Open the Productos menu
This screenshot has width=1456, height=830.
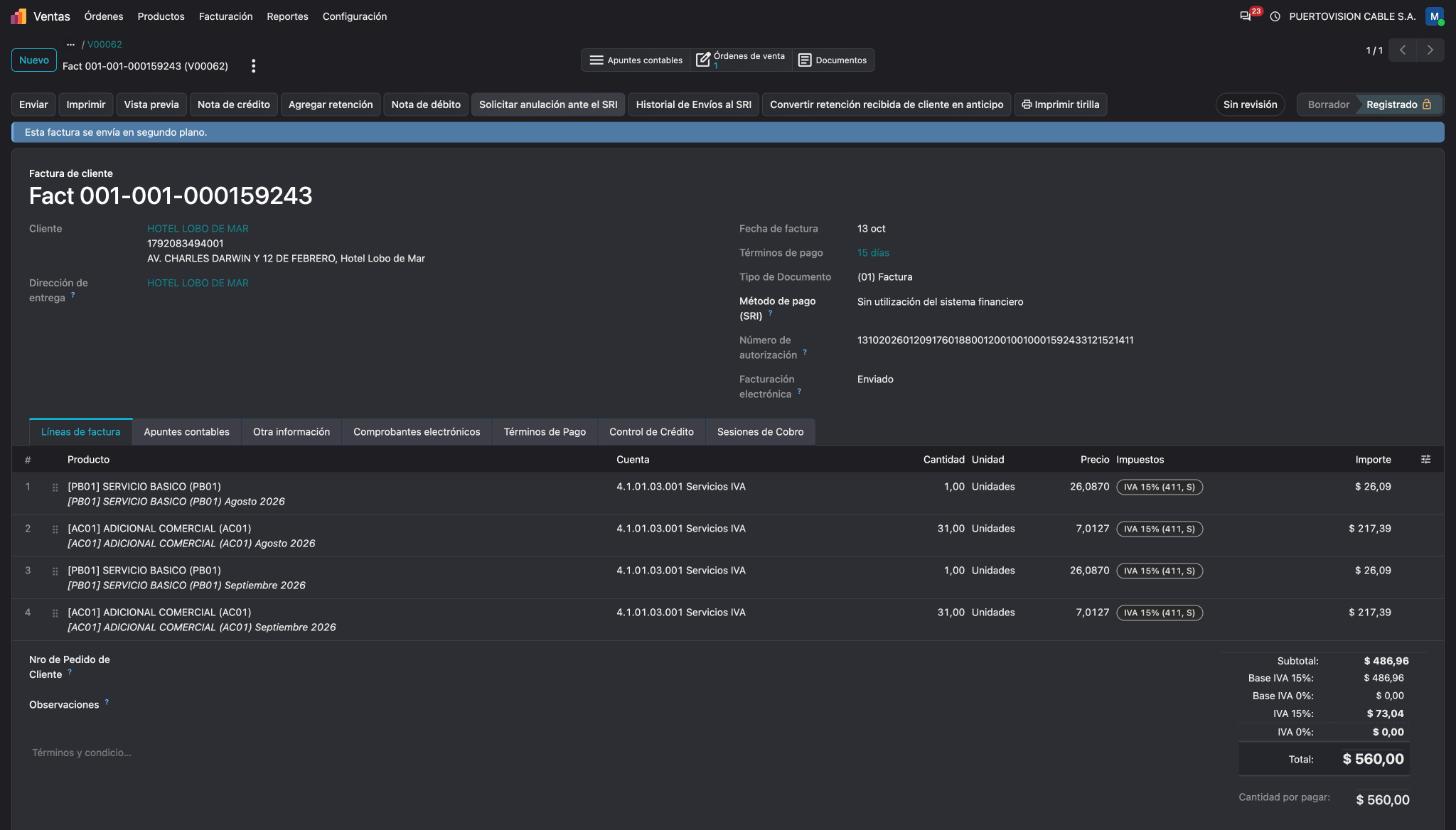161,16
